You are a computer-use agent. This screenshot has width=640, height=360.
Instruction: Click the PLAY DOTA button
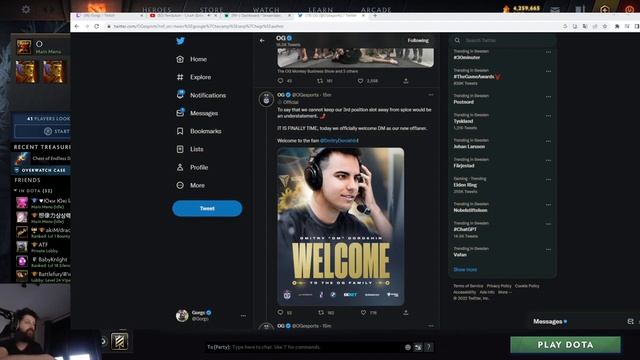coord(565,345)
